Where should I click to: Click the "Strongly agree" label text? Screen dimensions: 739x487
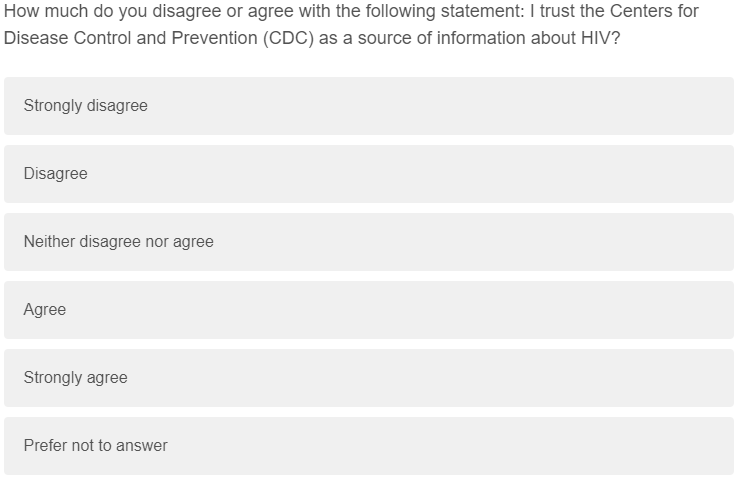(75, 378)
